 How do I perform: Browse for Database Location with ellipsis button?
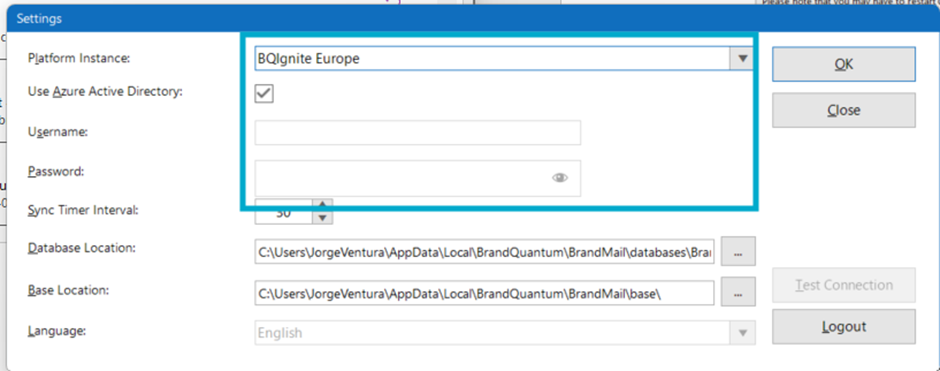(738, 252)
